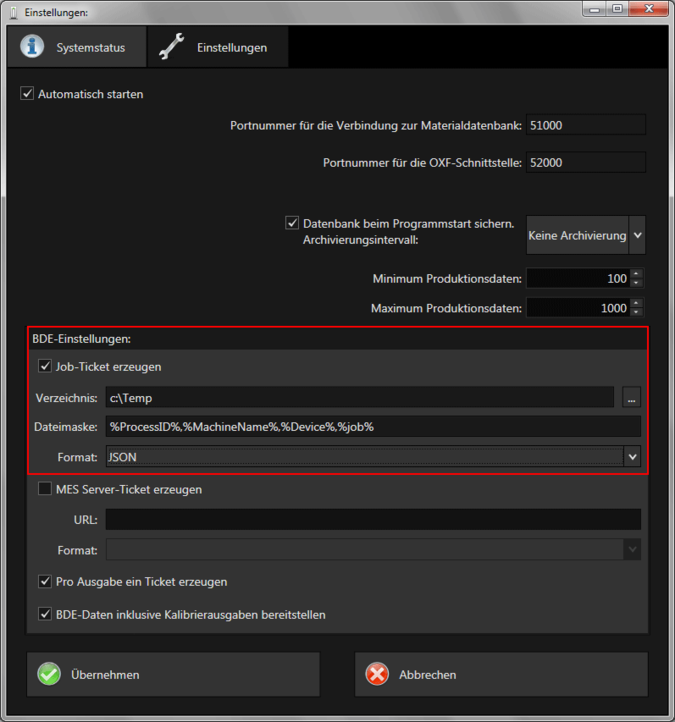Click the Minimum Produktionsdaten value field
The width and height of the screenshot is (675, 722).
point(578,279)
